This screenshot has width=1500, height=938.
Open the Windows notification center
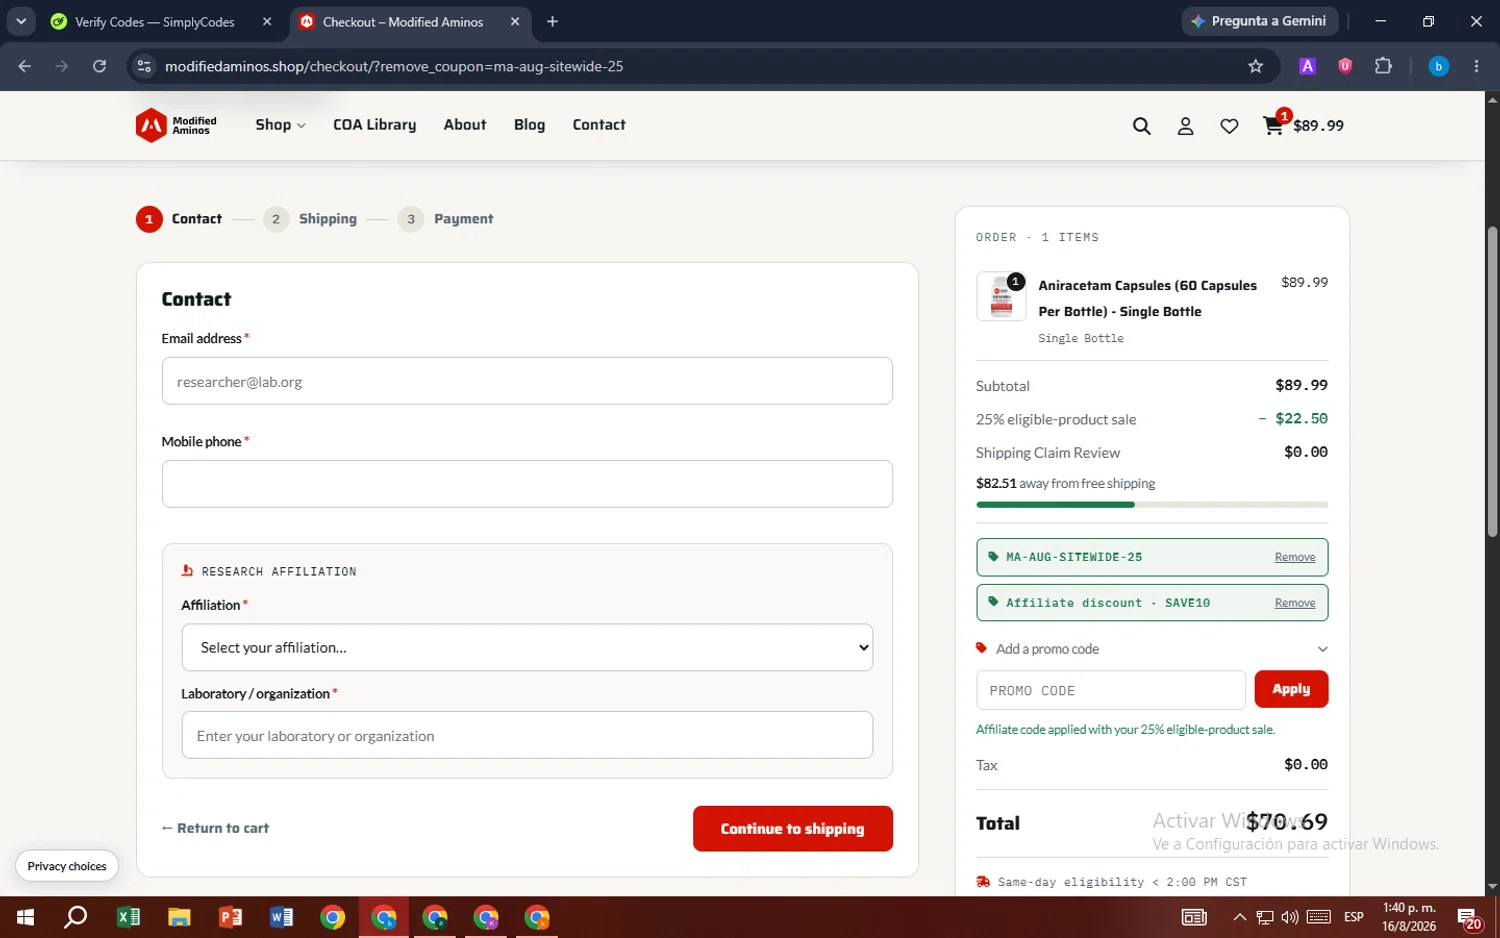(x=1469, y=917)
